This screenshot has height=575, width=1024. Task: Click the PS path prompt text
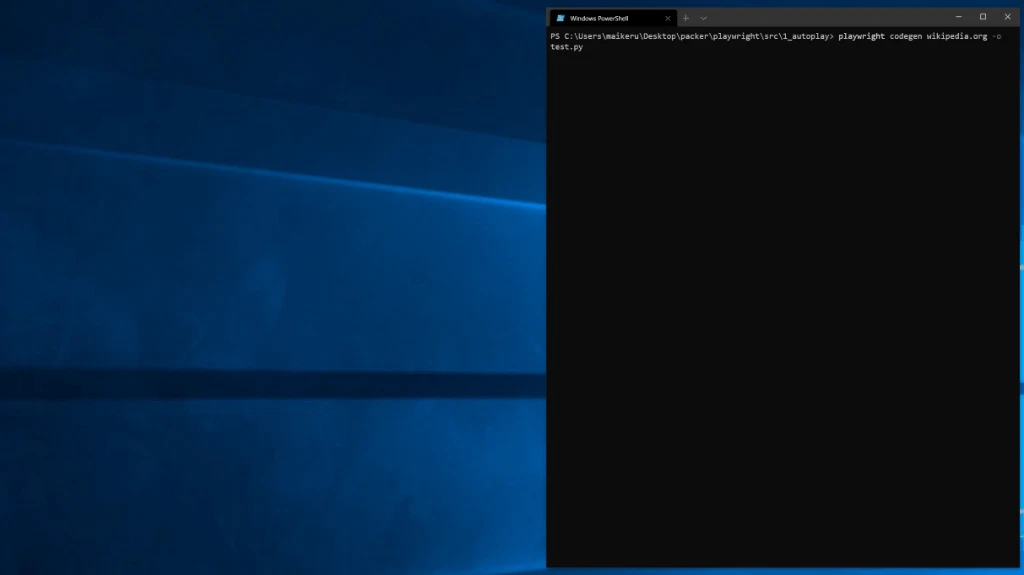692,36
